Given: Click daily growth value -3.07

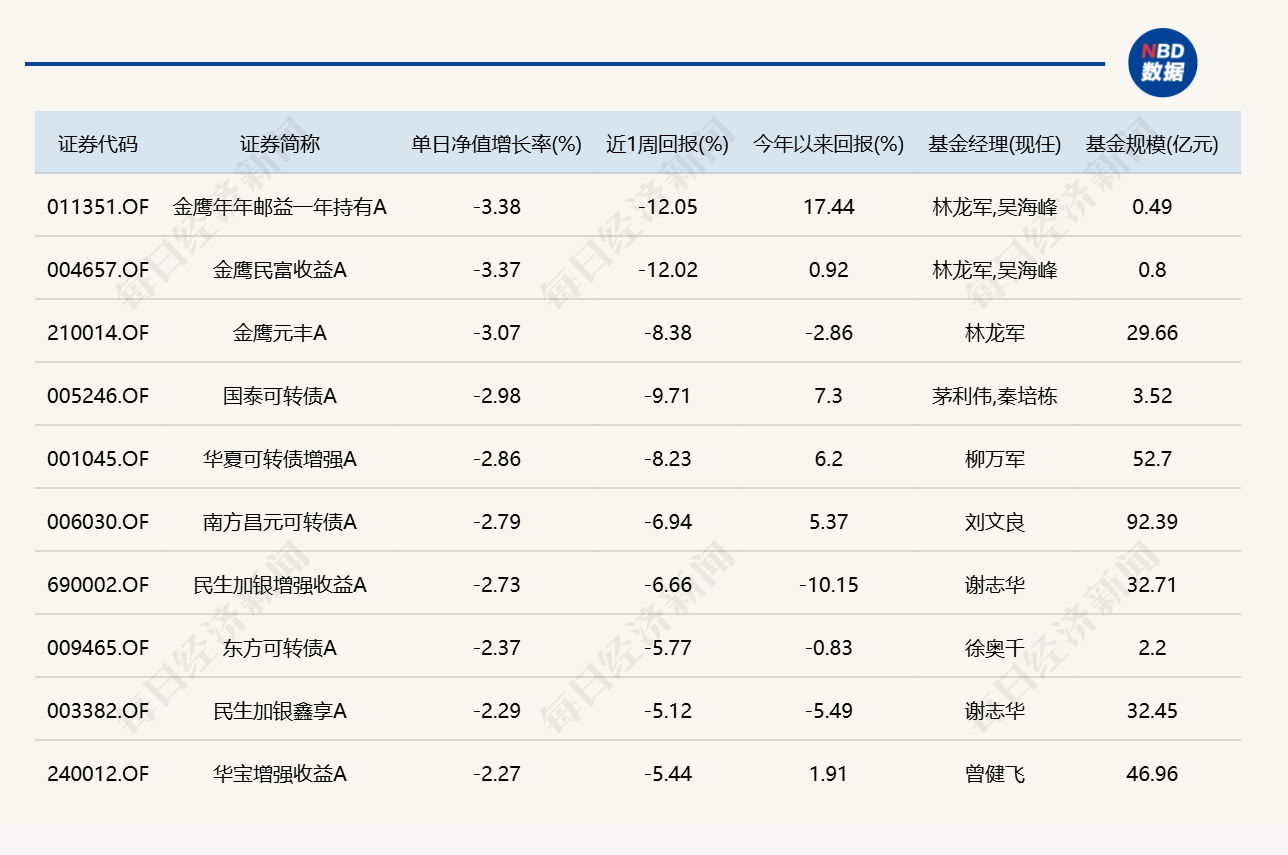Looking at the screenshot, I should tap(497, 333).
